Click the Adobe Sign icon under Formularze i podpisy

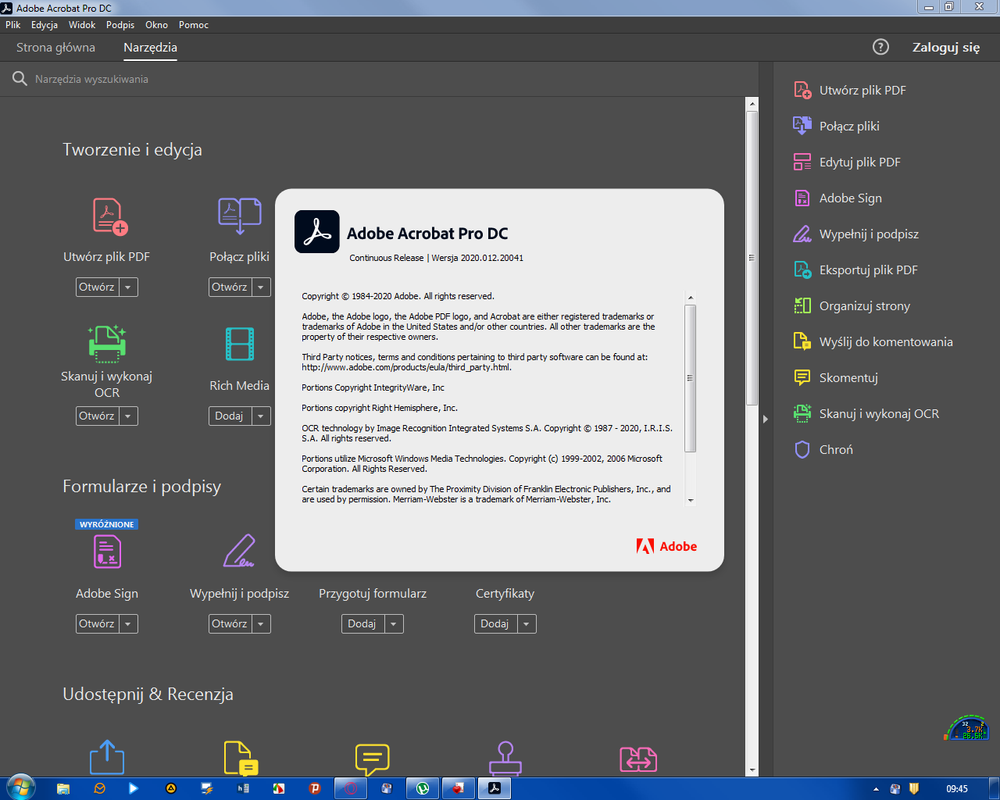coord(107,551)
